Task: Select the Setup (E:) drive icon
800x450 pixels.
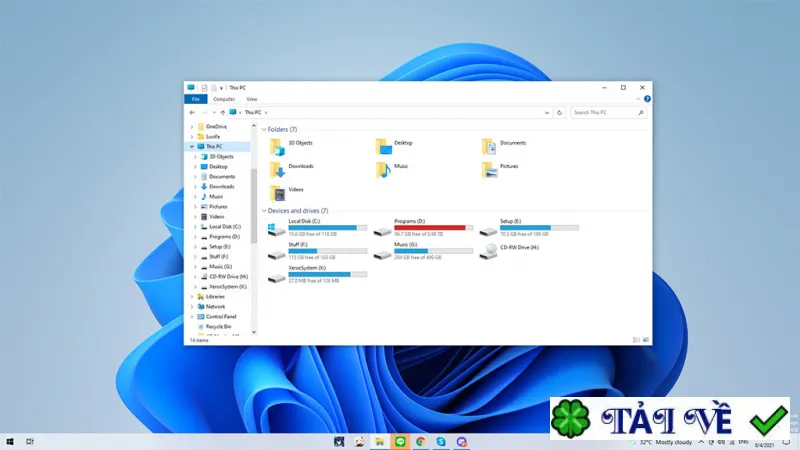Action: click(x=488, y=232)
